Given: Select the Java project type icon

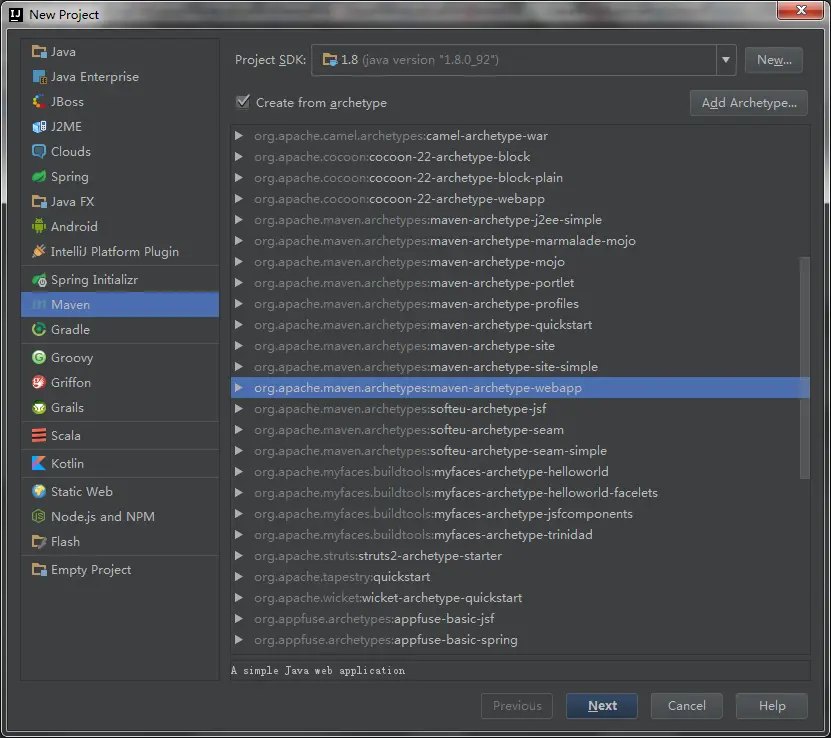Looking at the screenshot, I should click(39, 51).
